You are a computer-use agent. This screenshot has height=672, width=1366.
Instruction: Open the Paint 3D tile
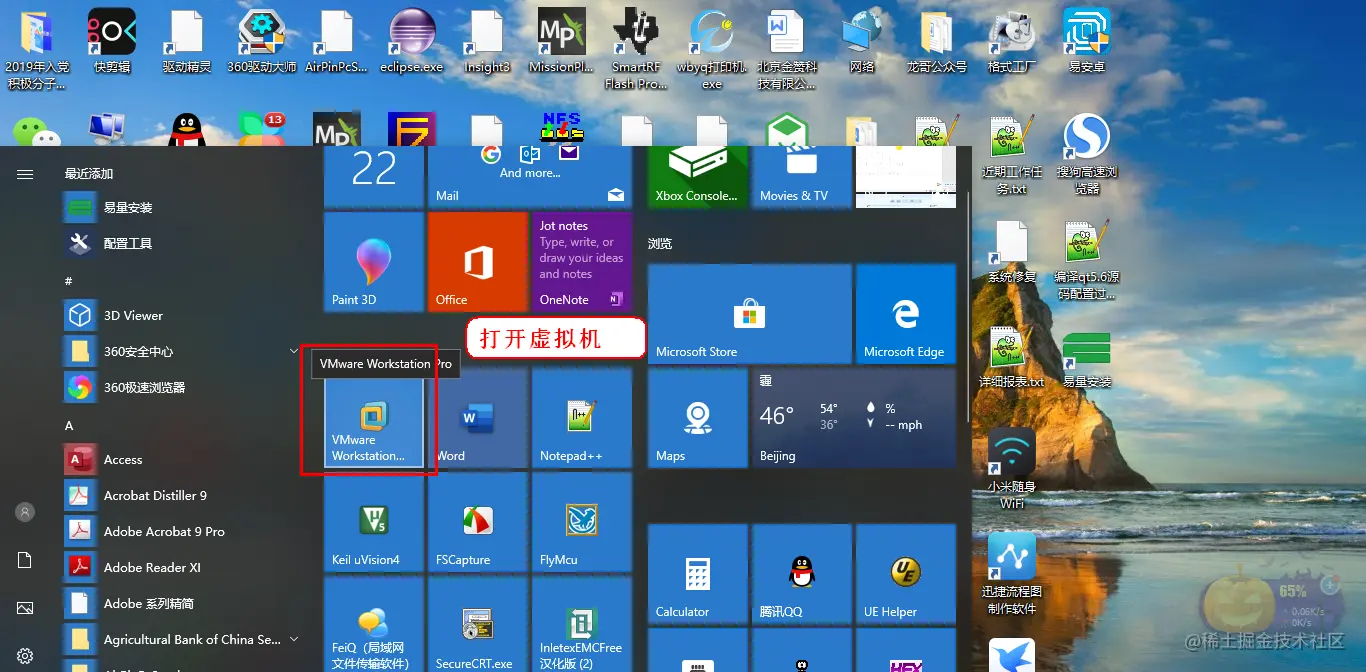[374, 262]
